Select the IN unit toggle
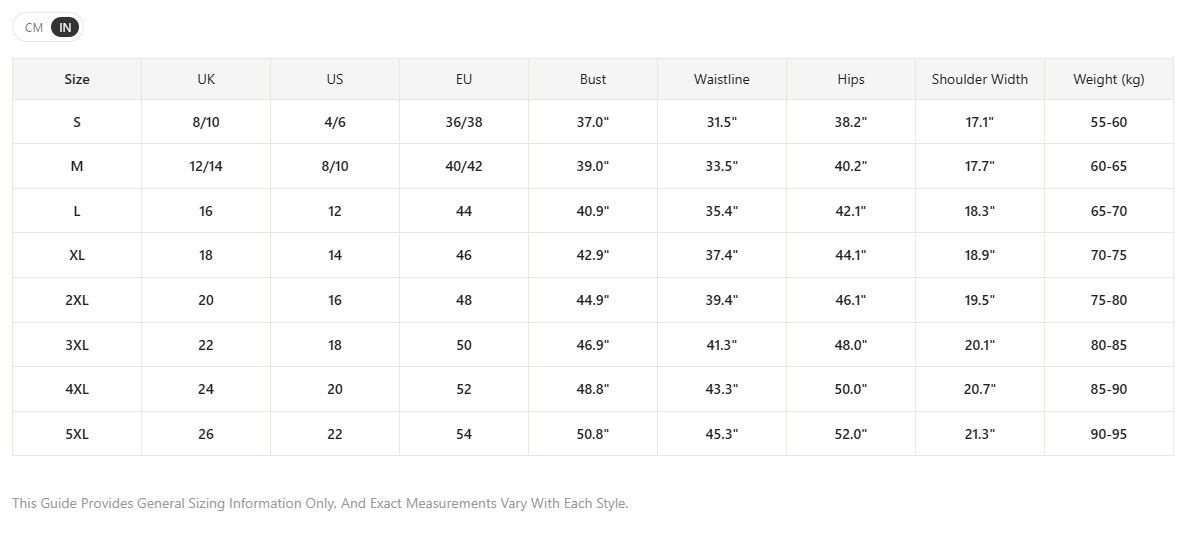 point(65,27)
